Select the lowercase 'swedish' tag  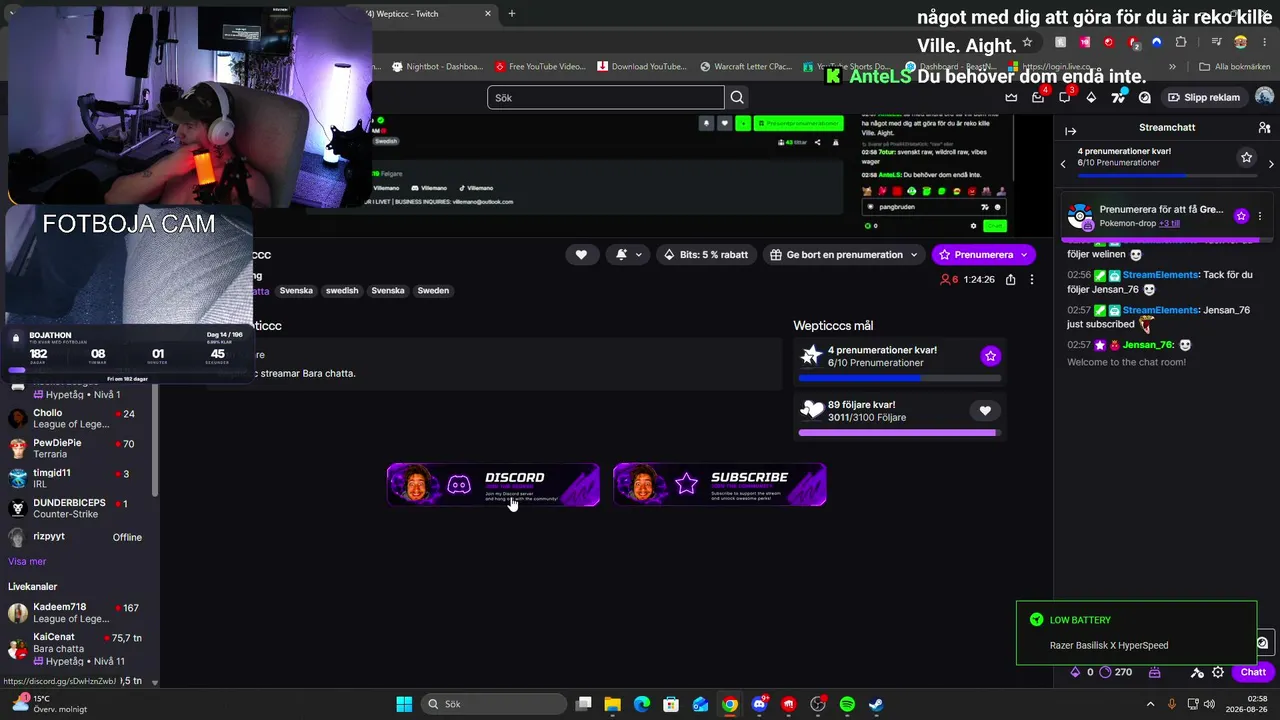coord(342,291)
